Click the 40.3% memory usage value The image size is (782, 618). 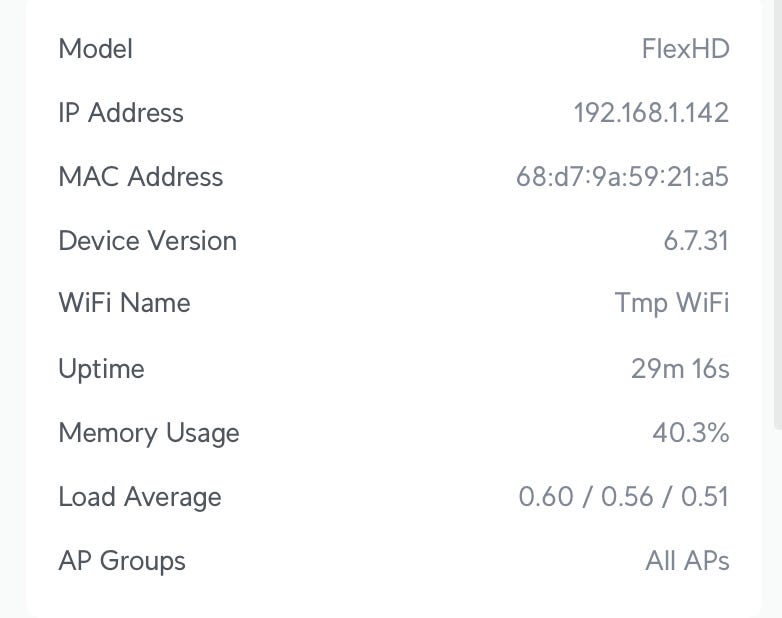pyautogui.click(x=690, y=433)
